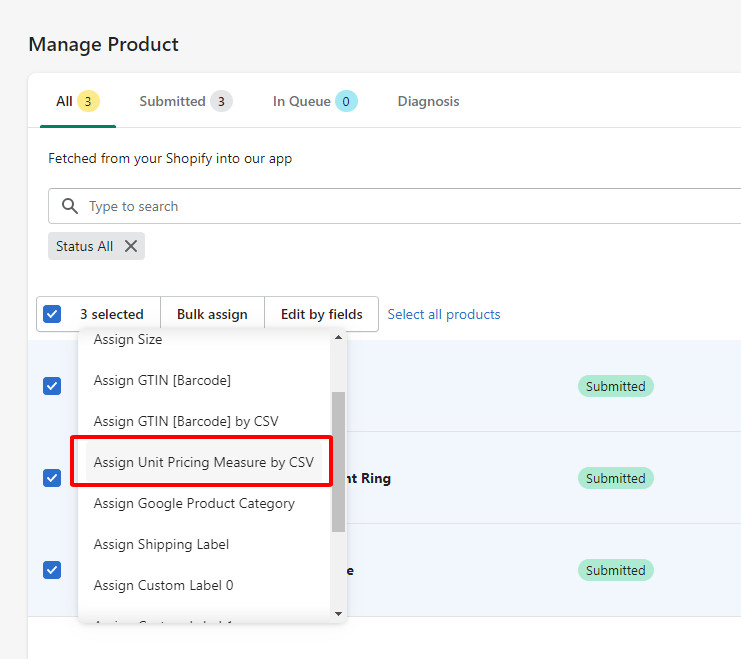Click the search magnifier icon

(70, 206)
